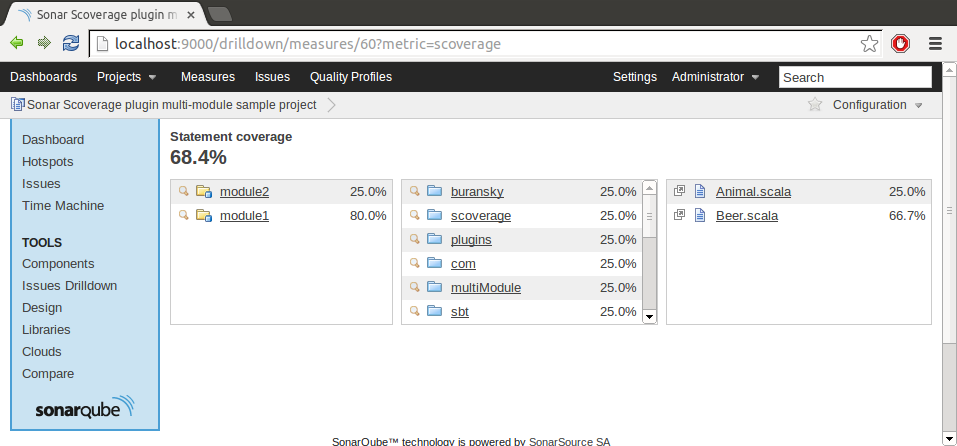The height and width of the screenshot is (446, 957).
Task: Click the Search input field
Action: tap(855, 77)
